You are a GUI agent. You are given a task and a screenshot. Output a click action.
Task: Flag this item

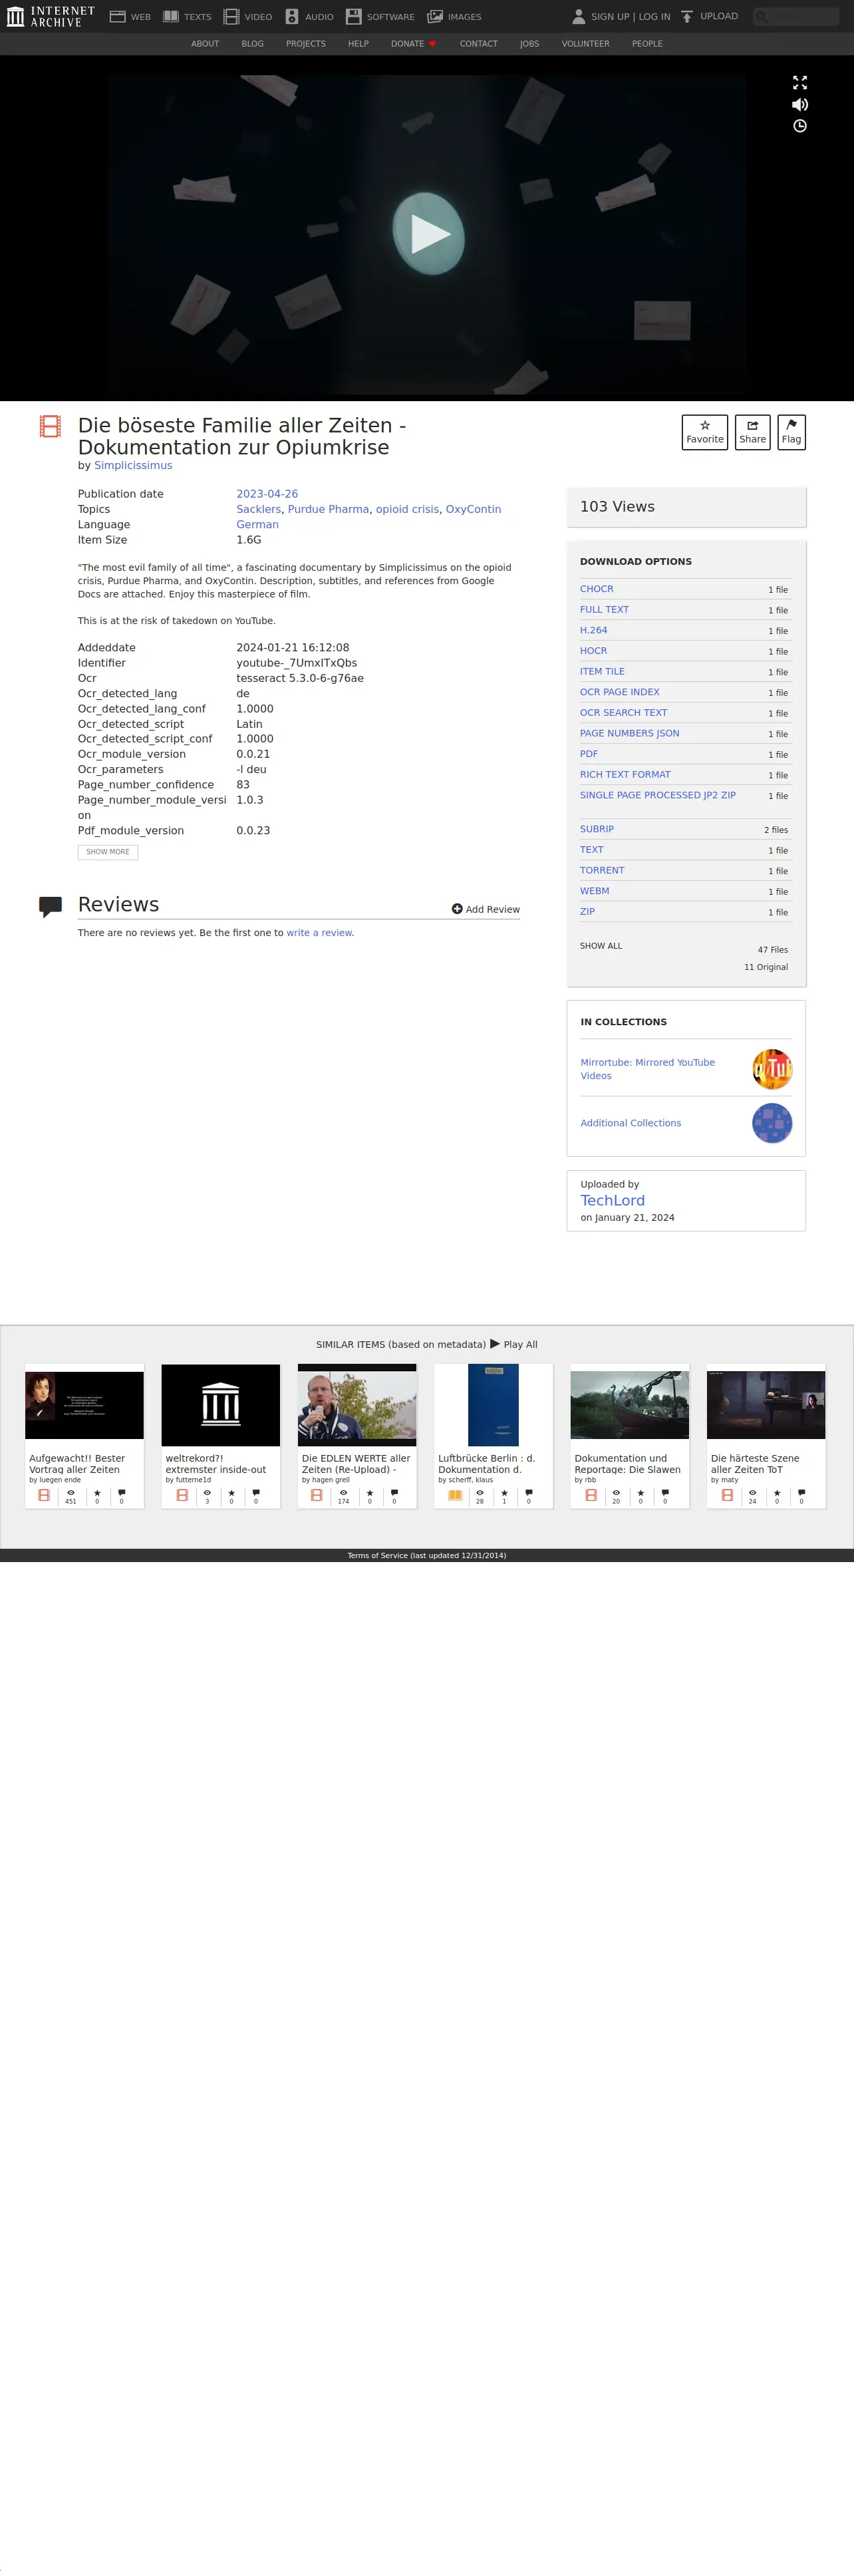coord(792,432)
